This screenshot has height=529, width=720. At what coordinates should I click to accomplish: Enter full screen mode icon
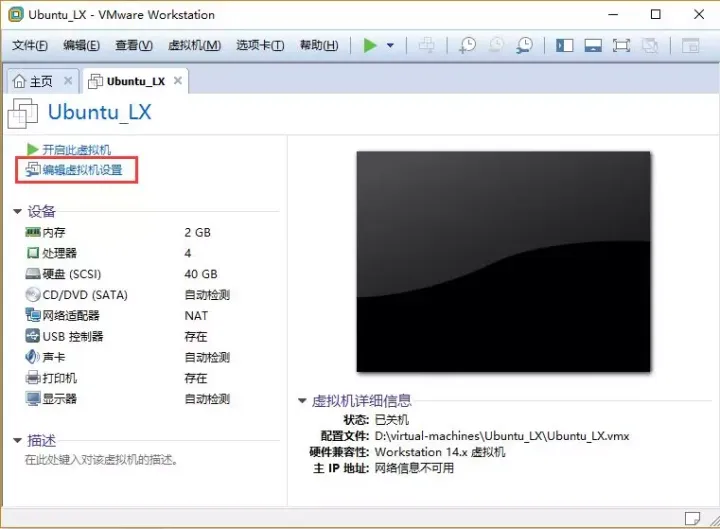tap(621, 45)
